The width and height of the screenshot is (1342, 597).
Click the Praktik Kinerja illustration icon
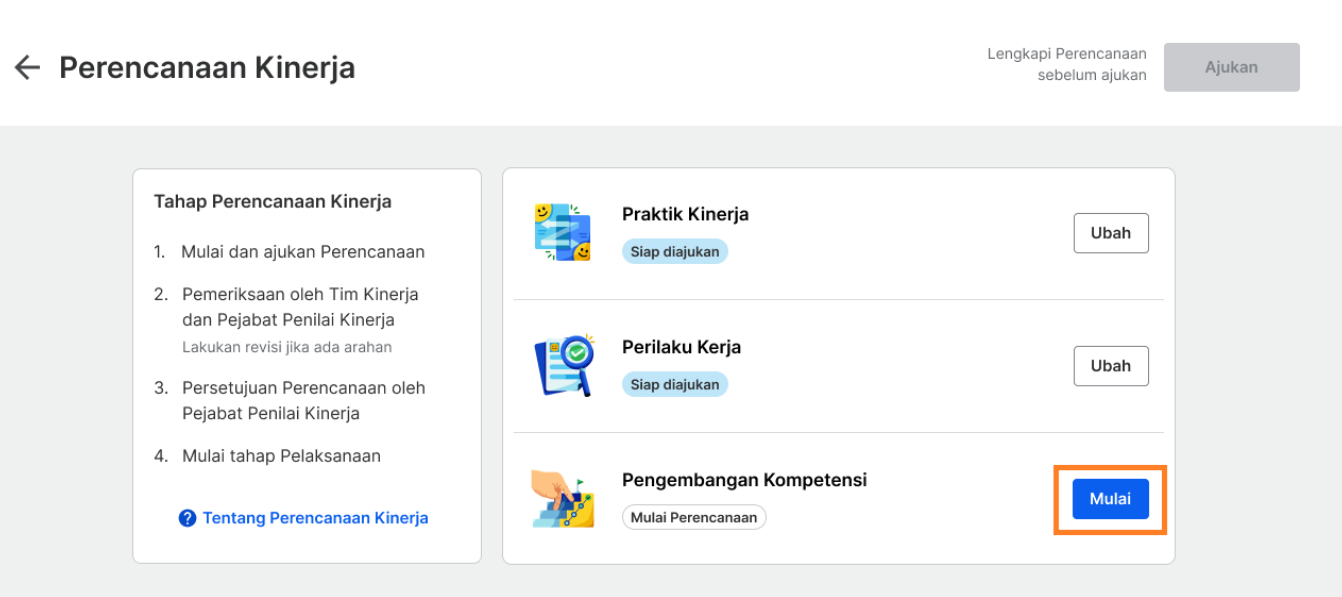click(x=562, y=232)
